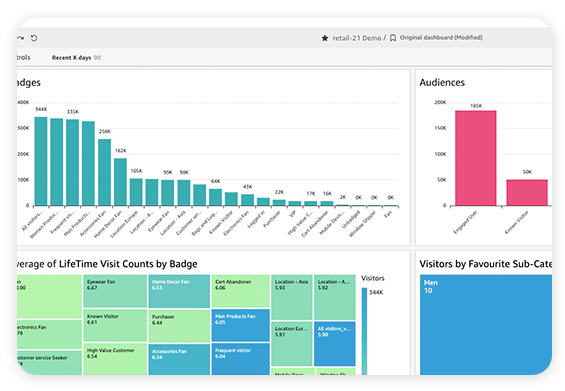The image size is (565, 391).
Task: Select the tallest 344K teal badge bar
Action: (x=41, y=161)
